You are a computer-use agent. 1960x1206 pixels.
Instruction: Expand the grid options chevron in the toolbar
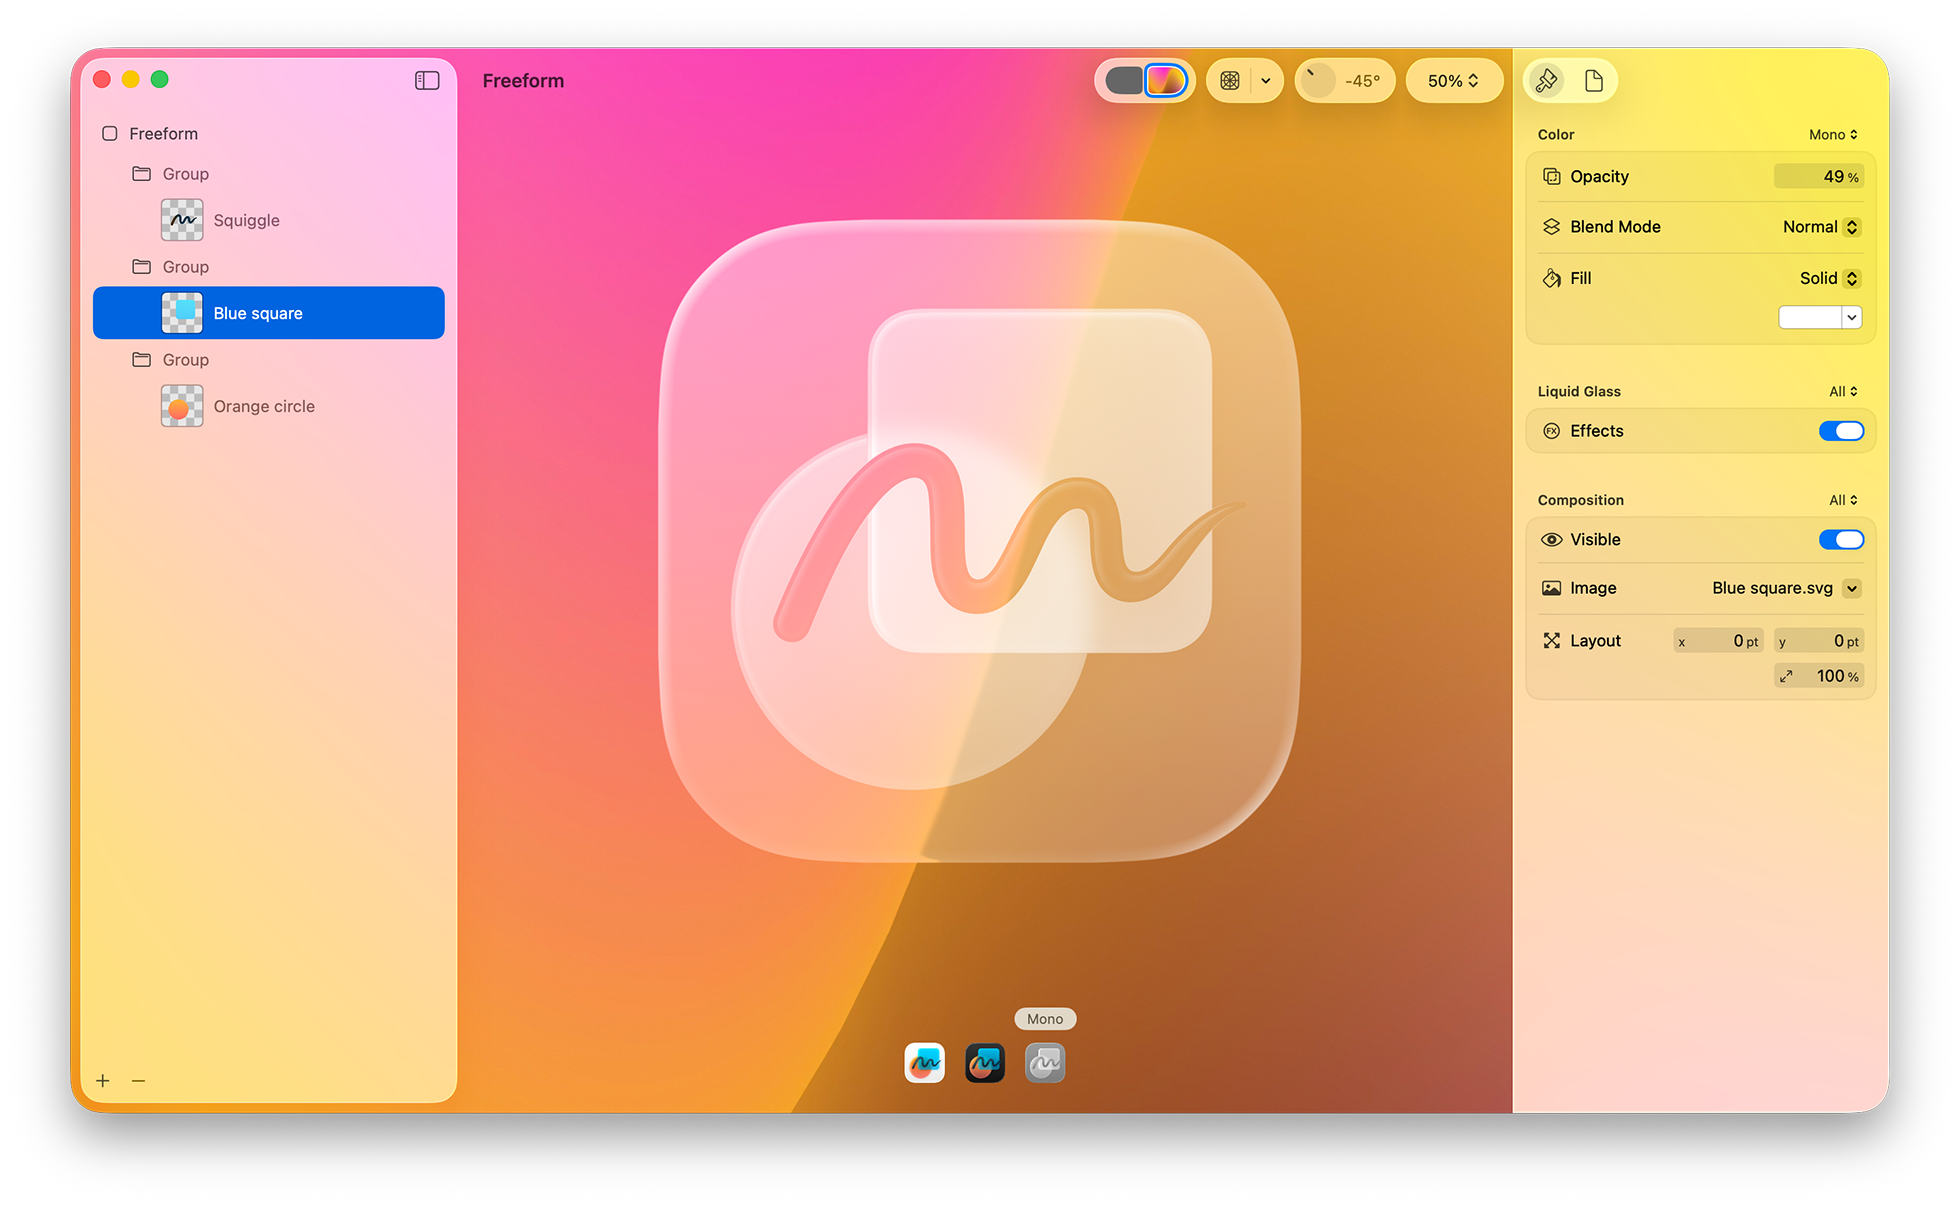coord(1265,80)
